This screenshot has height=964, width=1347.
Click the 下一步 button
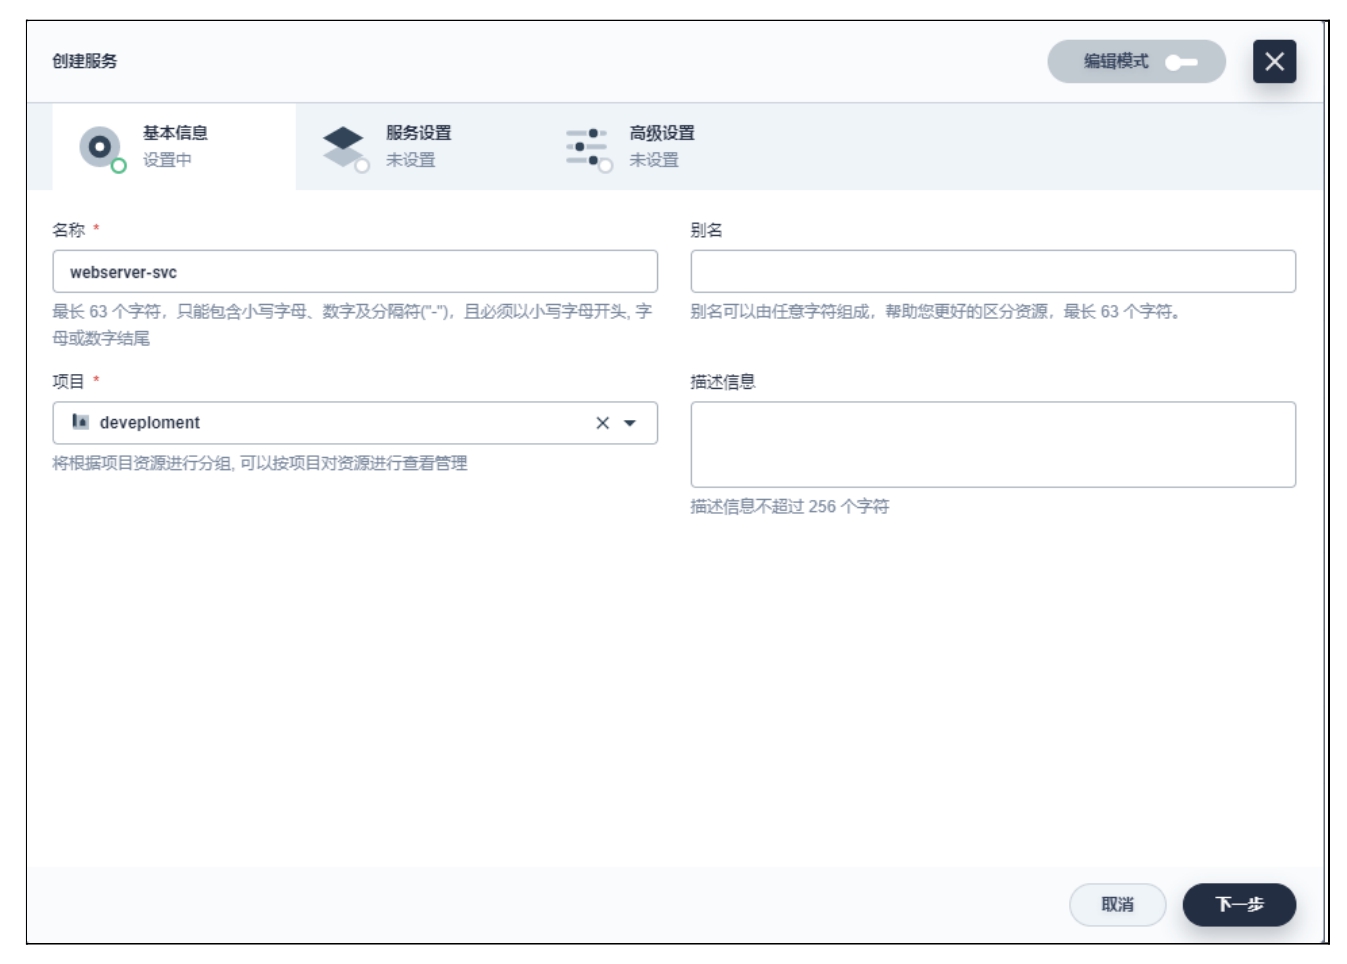pyautogui.click(x=1238, y=904)
